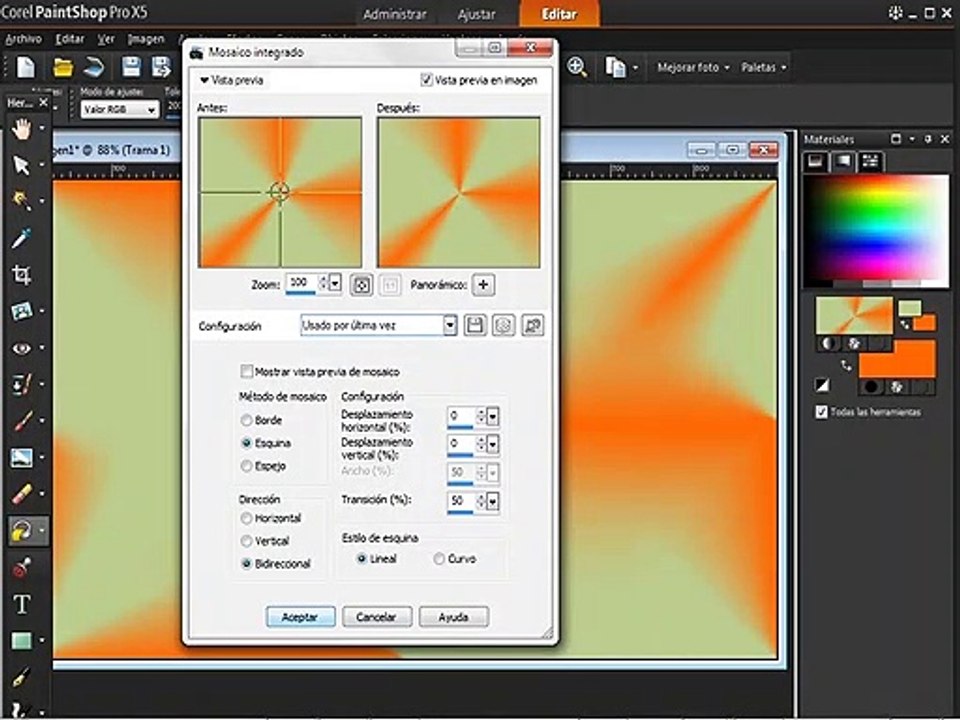
Task: Switch to the Ajustar tab
Action: [476, 14]
